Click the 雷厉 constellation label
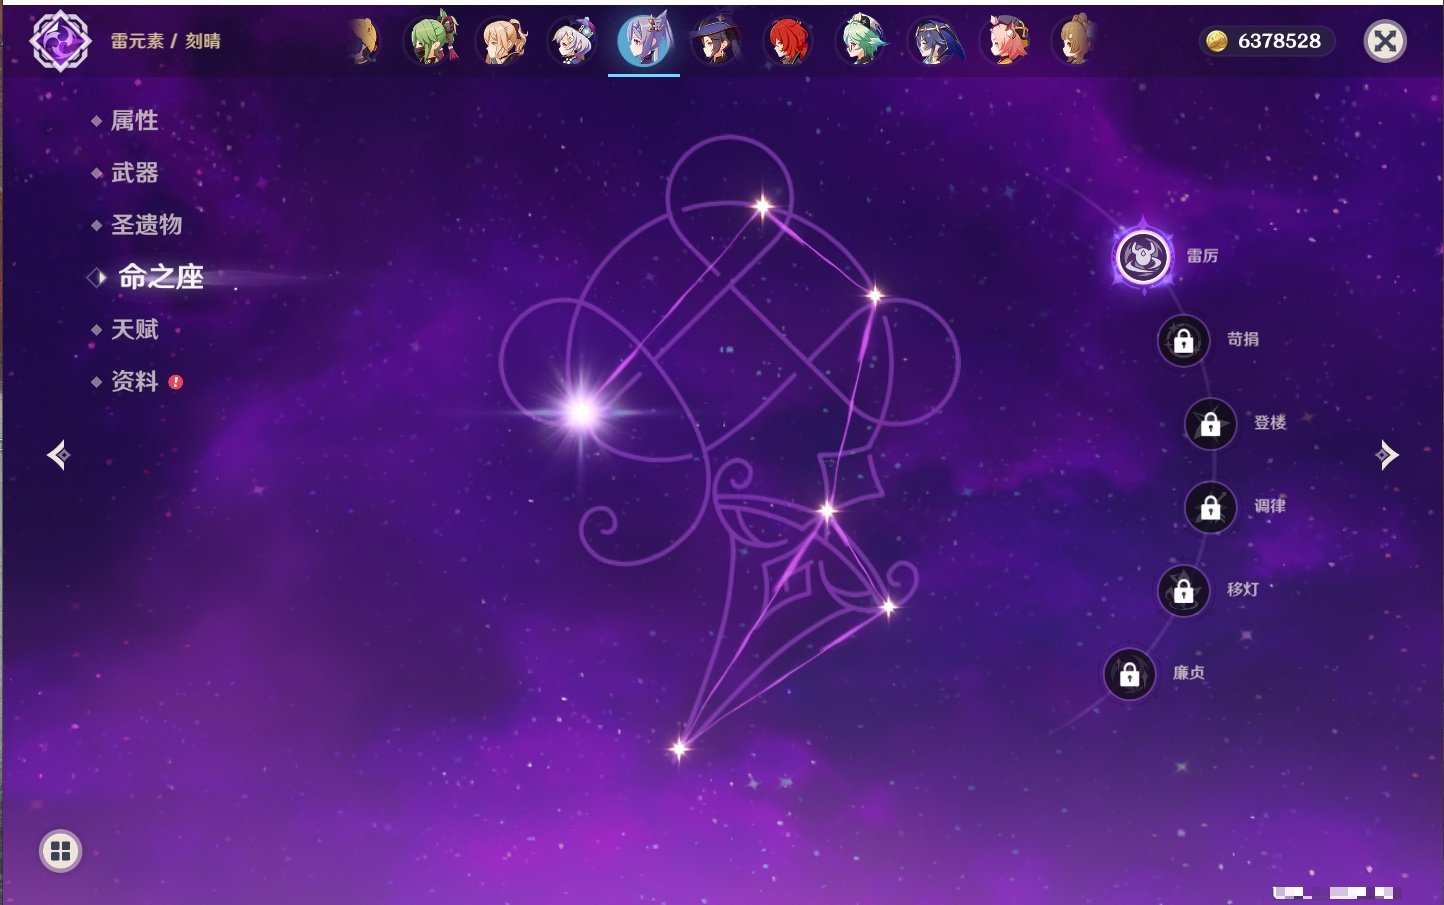Image resolution: width=1444 pixels, height=905 pixels. click(1202, 256)
